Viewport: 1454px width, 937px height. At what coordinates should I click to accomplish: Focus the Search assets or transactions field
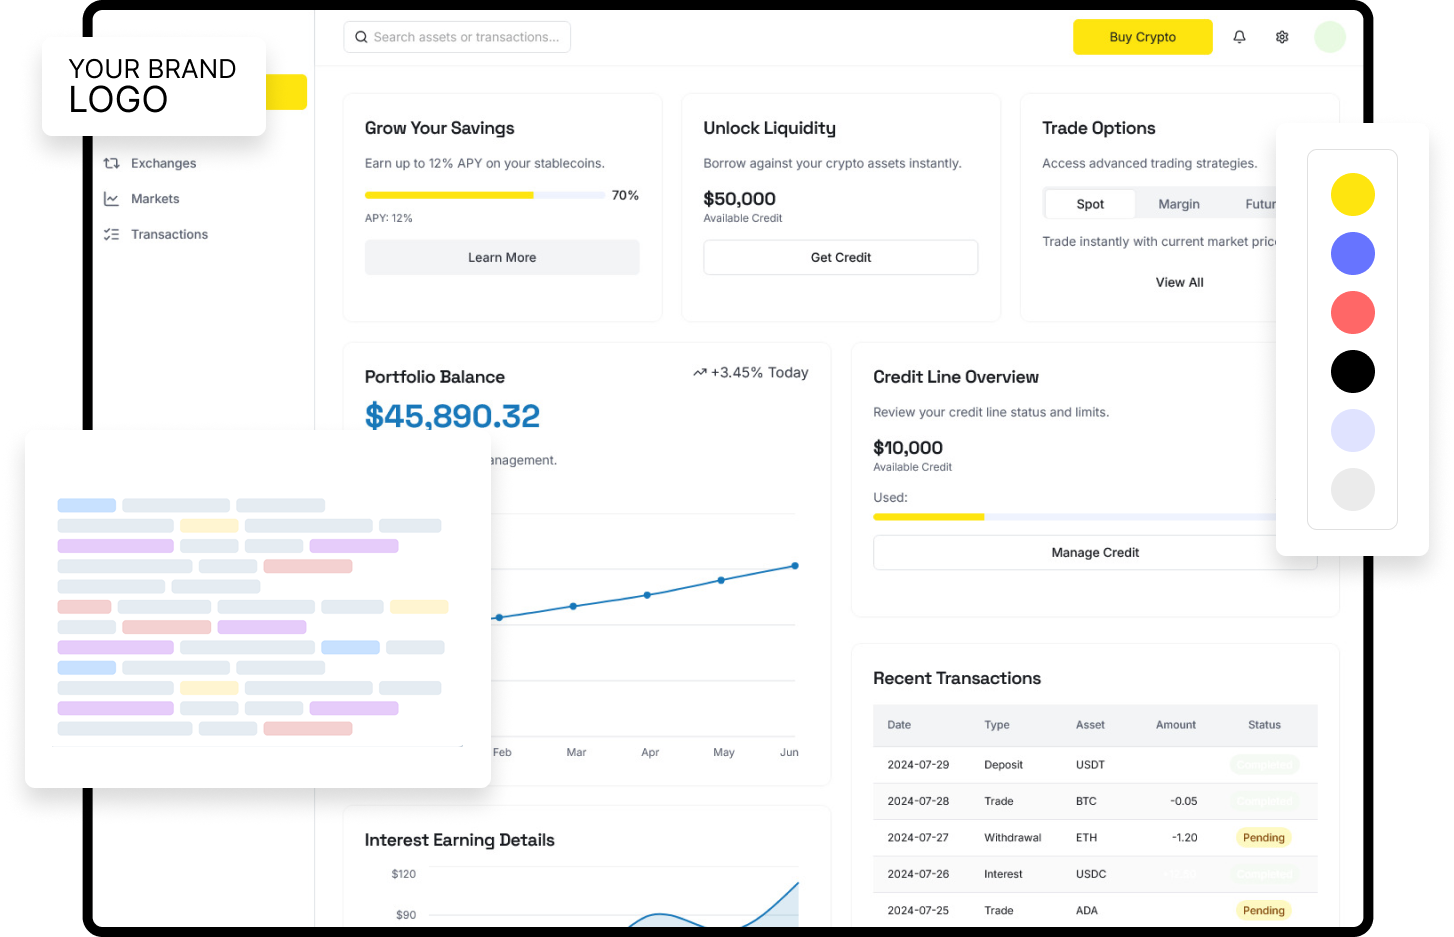(457, 37)
